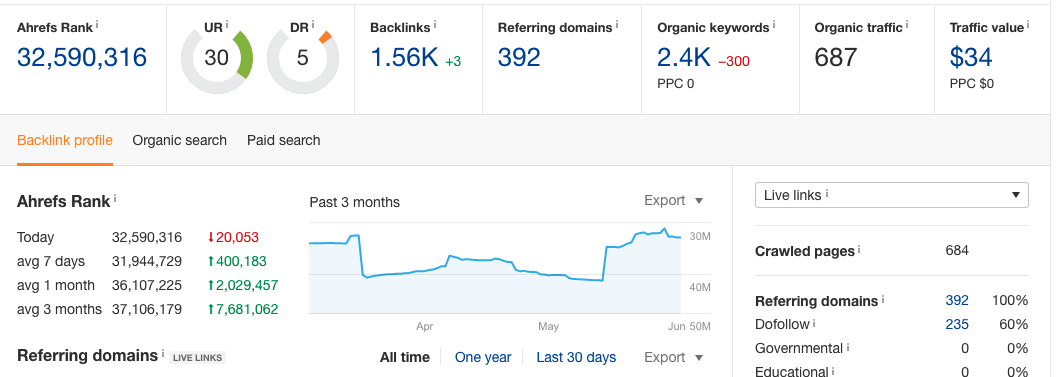Expand Export menu for Referring domains

pos(673,357)
